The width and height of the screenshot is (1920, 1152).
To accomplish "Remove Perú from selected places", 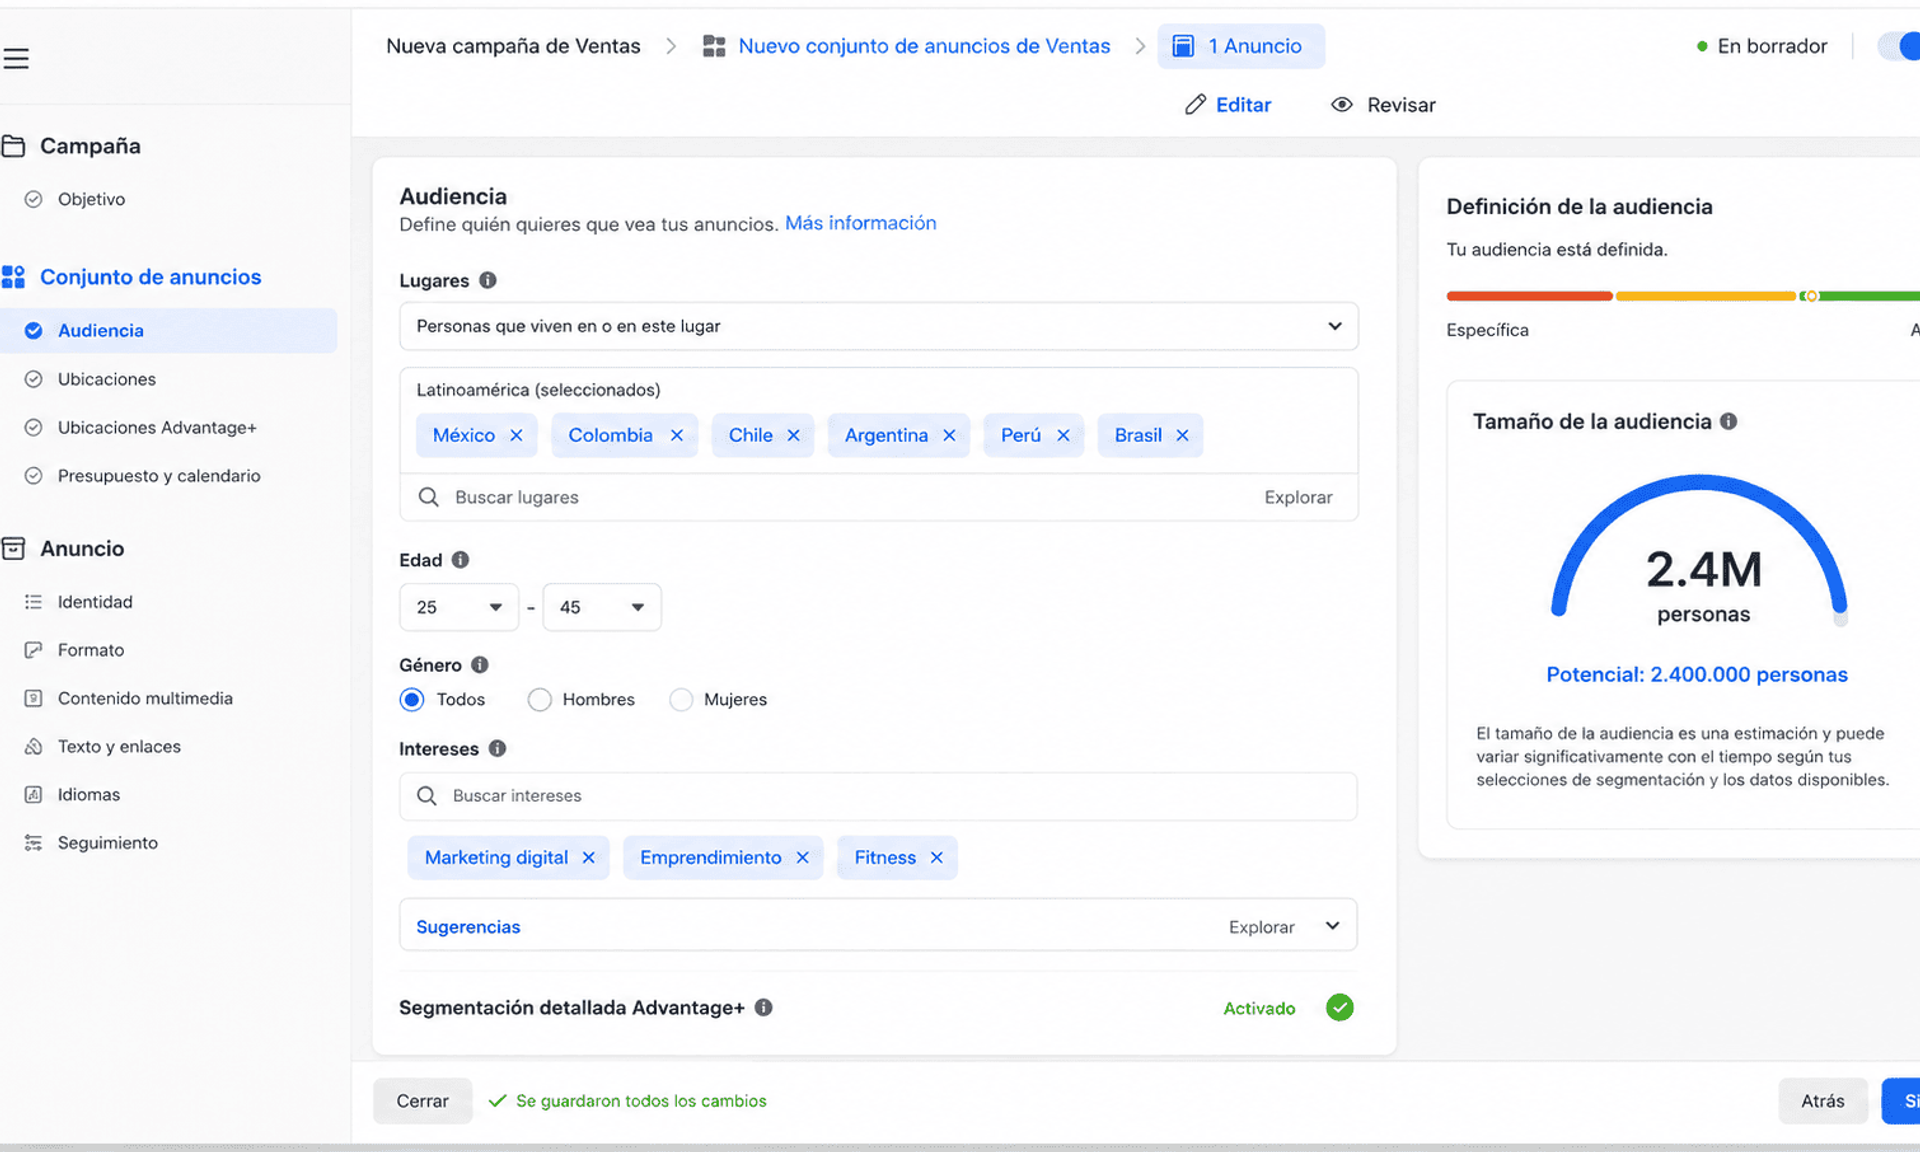I will [x=1064, y=436].
